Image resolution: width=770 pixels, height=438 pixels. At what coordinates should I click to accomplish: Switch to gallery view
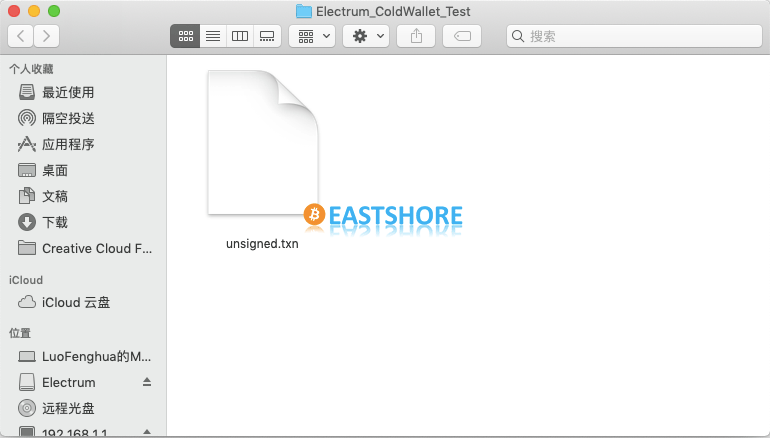(x=267, y=36)
